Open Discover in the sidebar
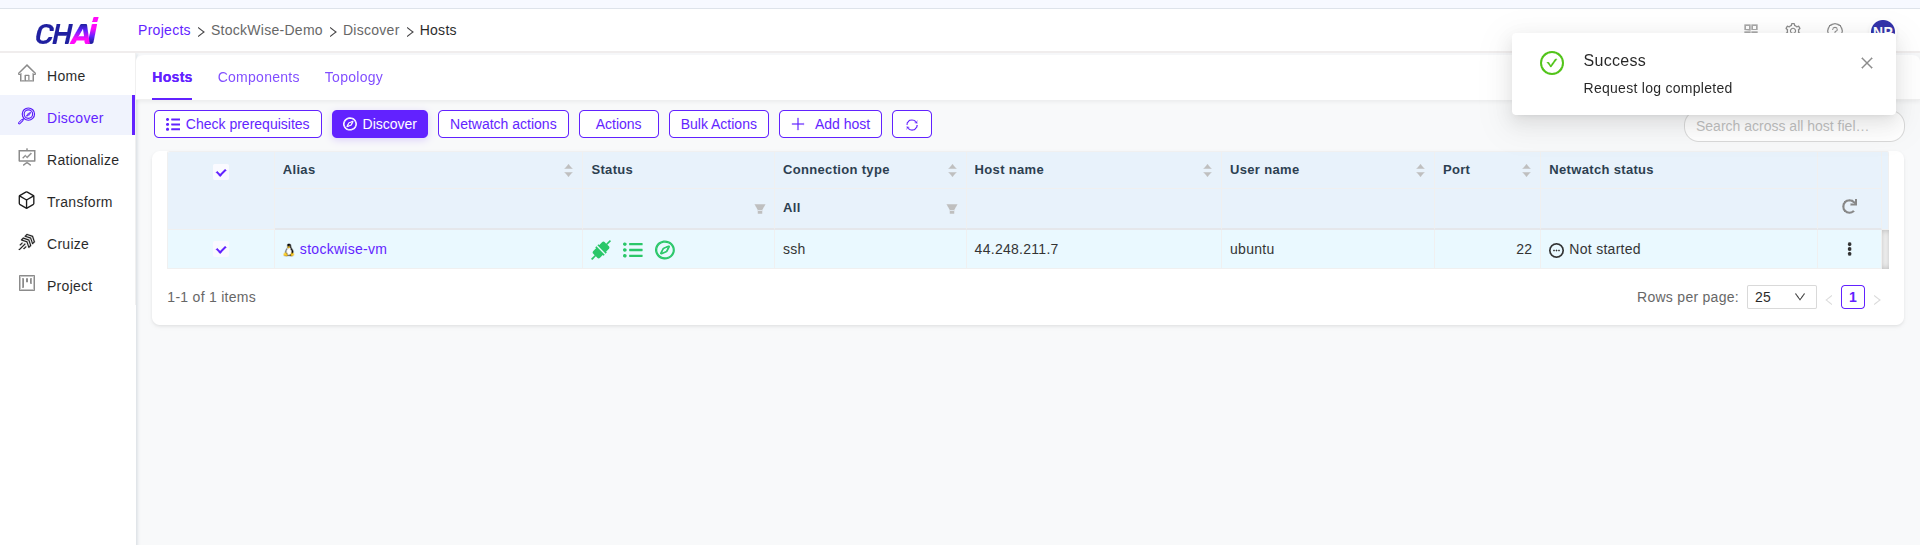This screenshot has width=1920, height=545. 66,118
